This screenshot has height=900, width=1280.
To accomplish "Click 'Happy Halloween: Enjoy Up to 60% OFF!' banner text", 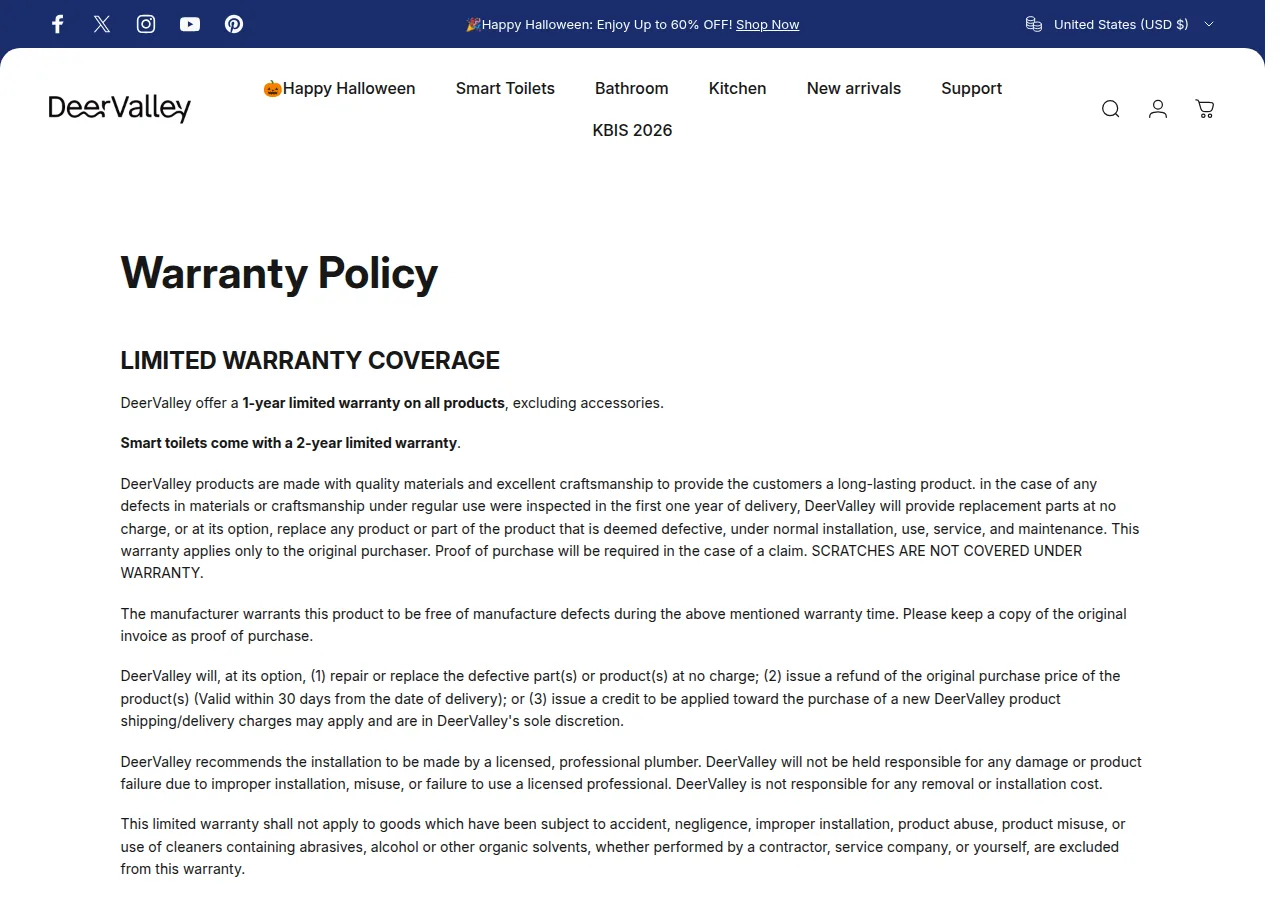I will tap(599, 24).
